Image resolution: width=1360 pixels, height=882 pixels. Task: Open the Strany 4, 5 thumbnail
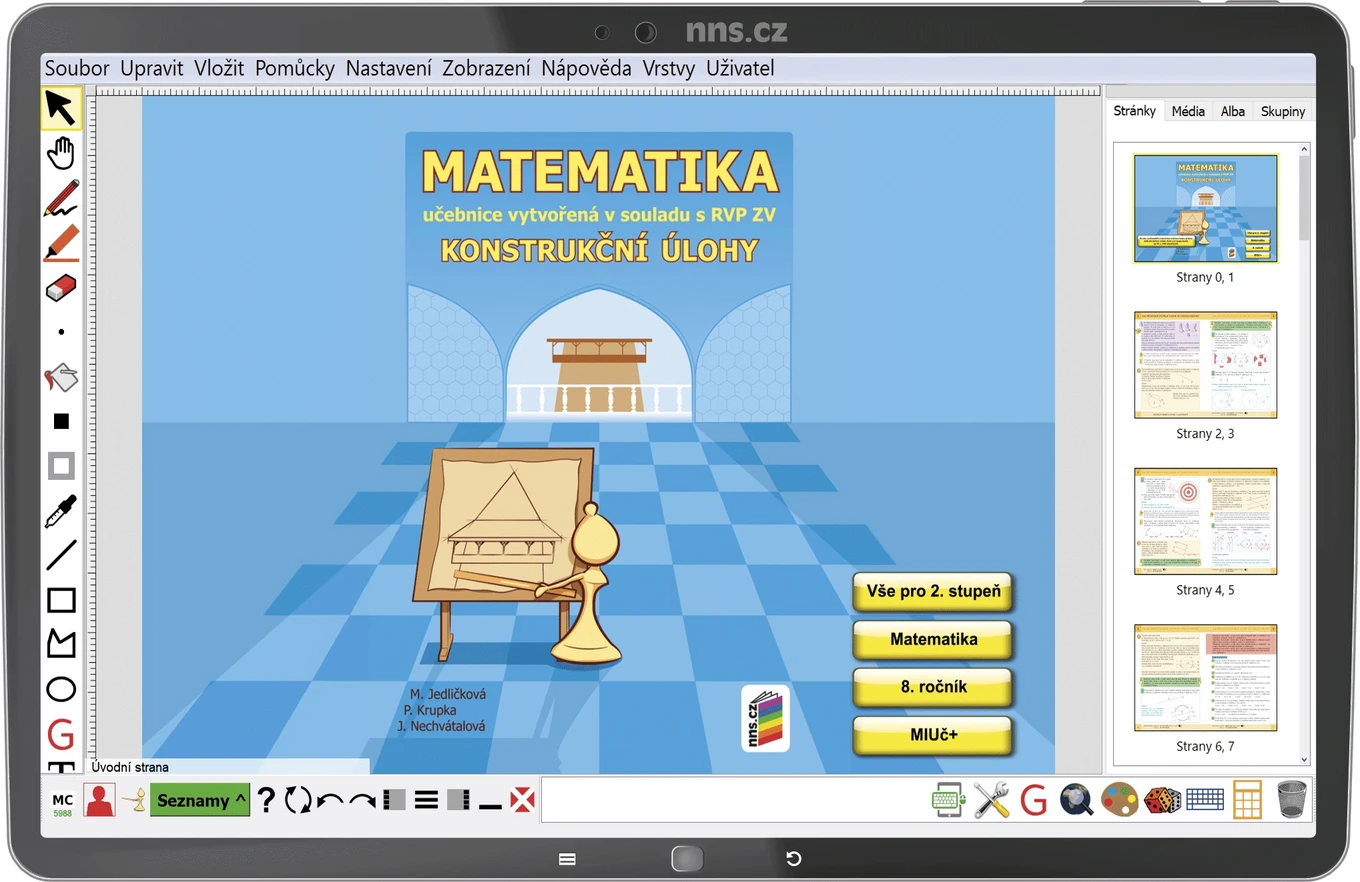[x=1205, y=521]
